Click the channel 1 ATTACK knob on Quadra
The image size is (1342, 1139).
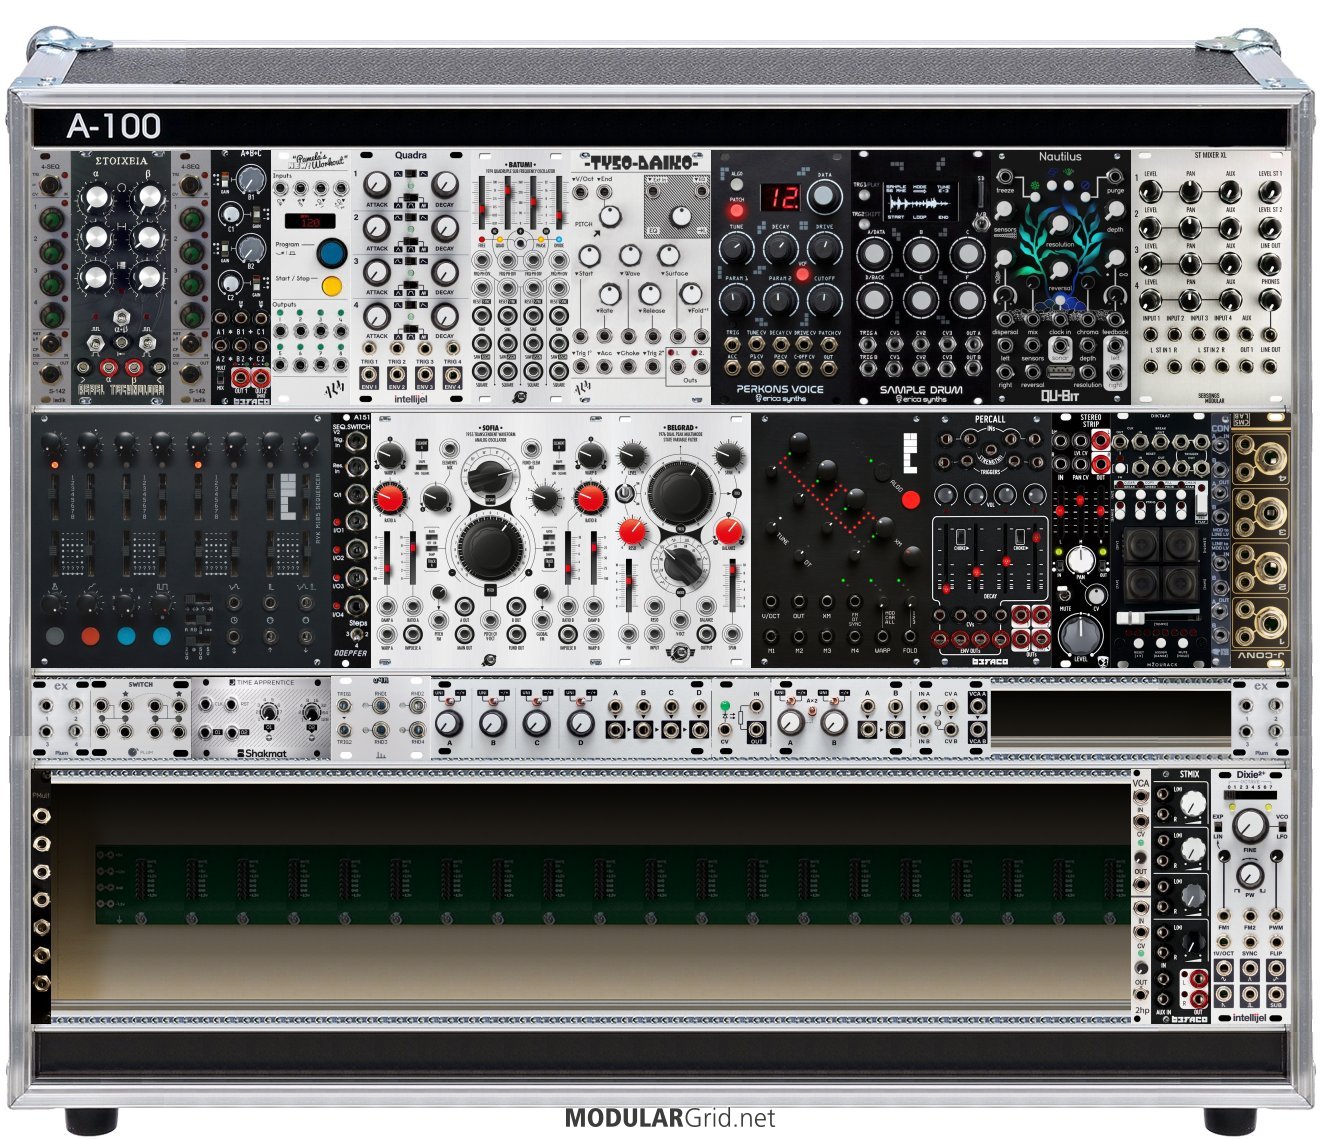coord(377,186)
